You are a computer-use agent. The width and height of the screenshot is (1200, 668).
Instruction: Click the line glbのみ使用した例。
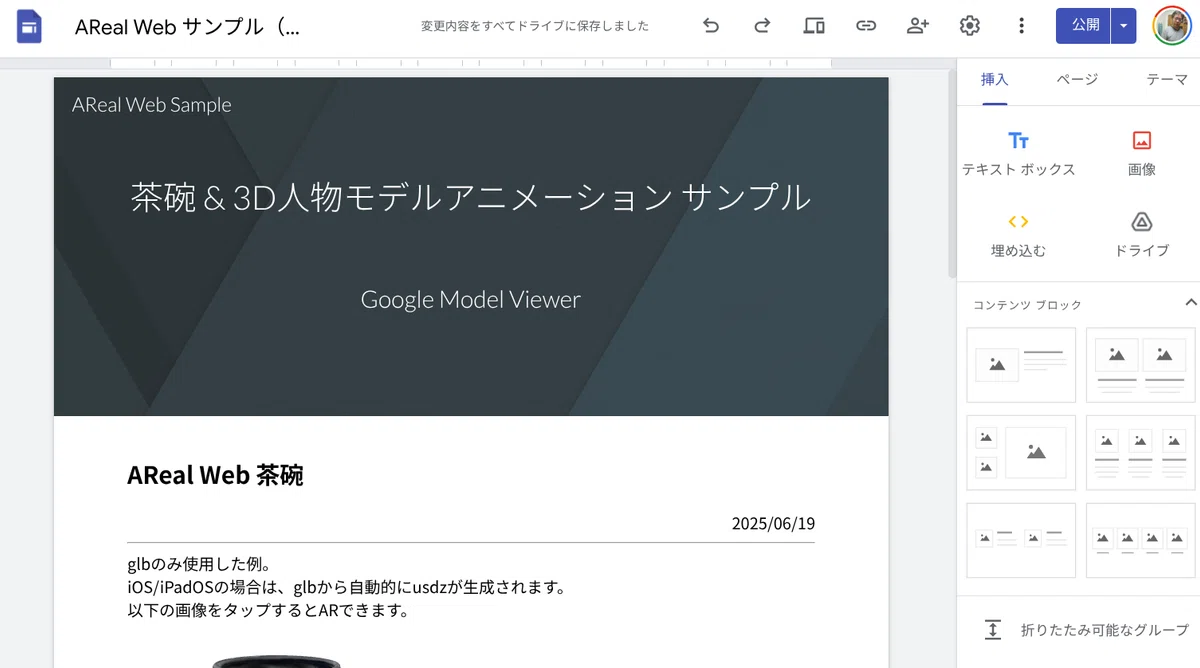click(199, 565)
